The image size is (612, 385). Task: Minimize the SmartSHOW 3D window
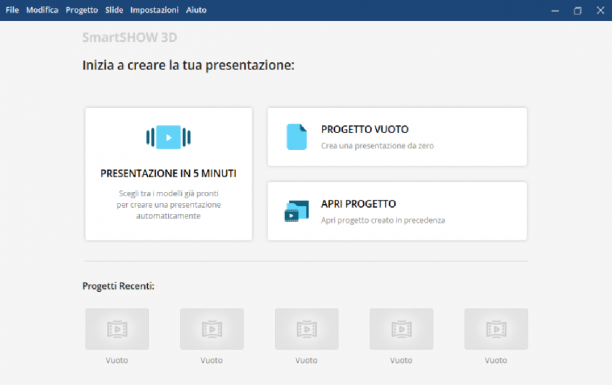click(x=555, y=11)
